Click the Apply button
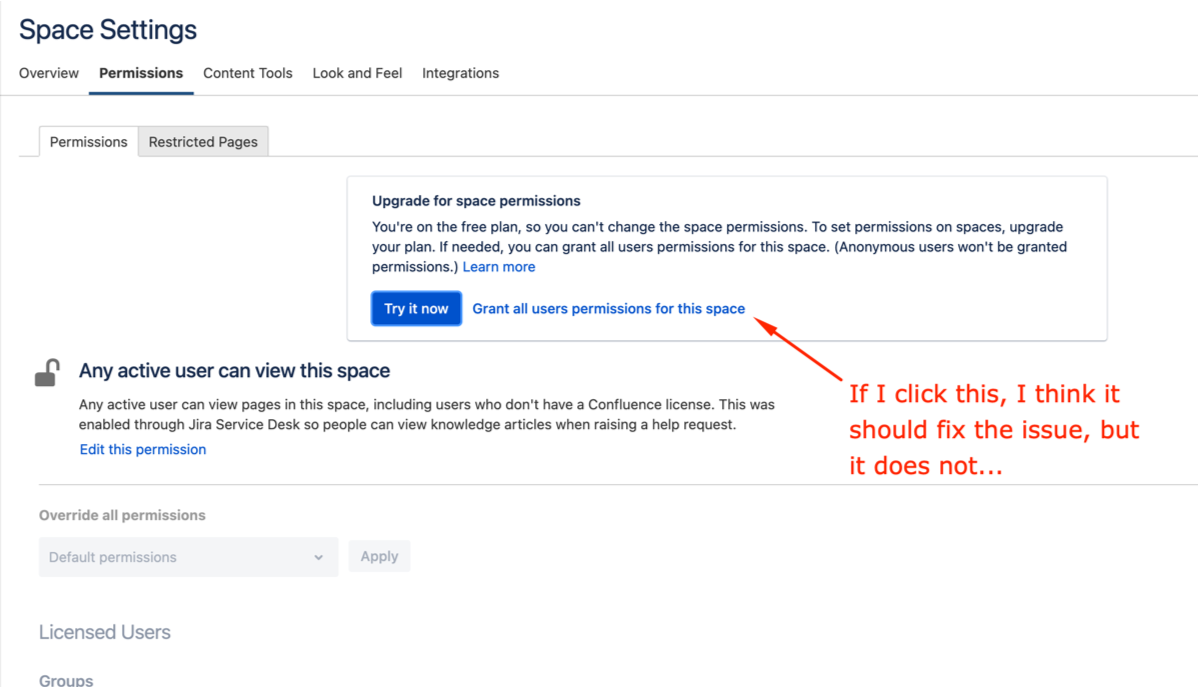The image size is (1199, 687). (379, 556)
